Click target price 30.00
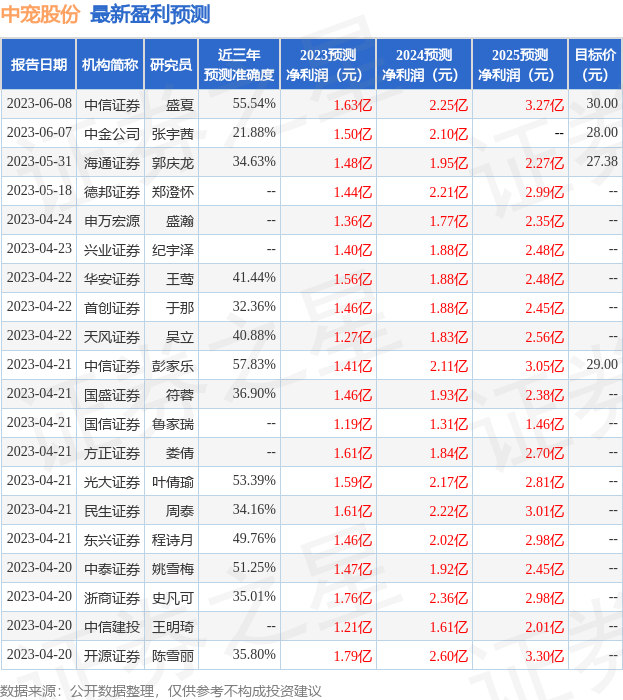This screenshot has width=623, height=700. point(602,104)
